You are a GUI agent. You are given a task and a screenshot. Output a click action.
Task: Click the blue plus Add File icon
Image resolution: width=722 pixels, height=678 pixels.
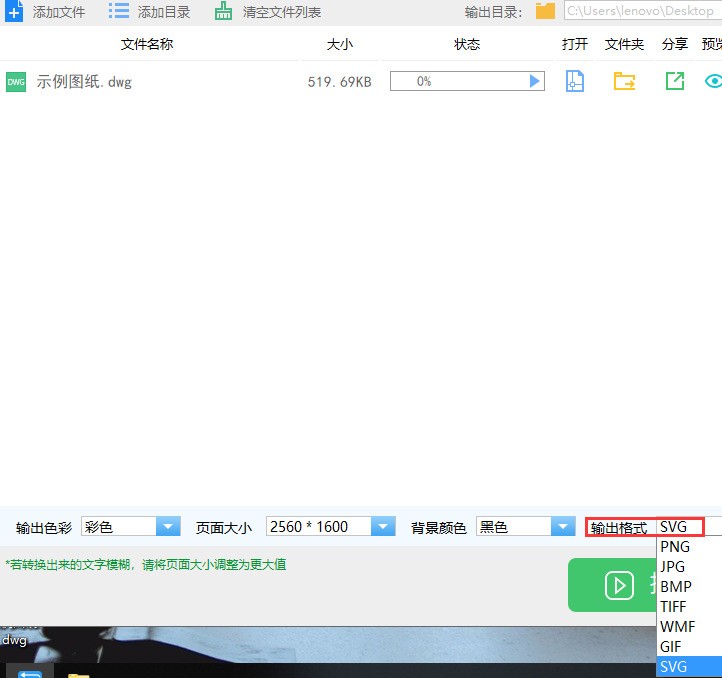14,11
